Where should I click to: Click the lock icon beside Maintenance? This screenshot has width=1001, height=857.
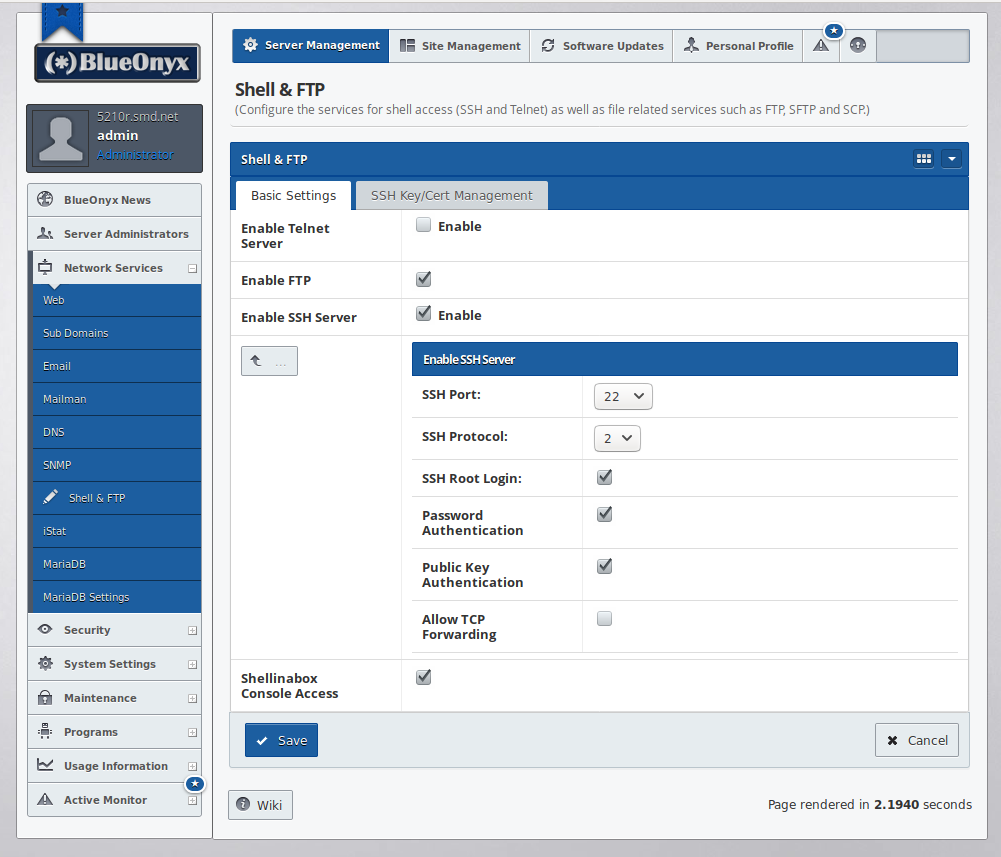(45, 697)
